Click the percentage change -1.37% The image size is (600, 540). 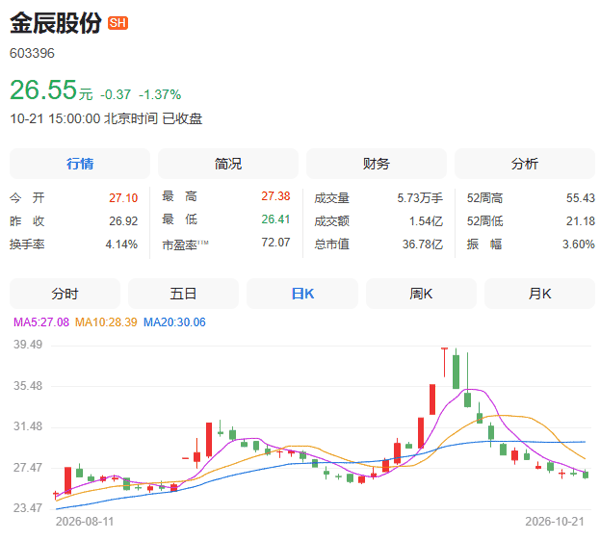[x=160, y=95]
